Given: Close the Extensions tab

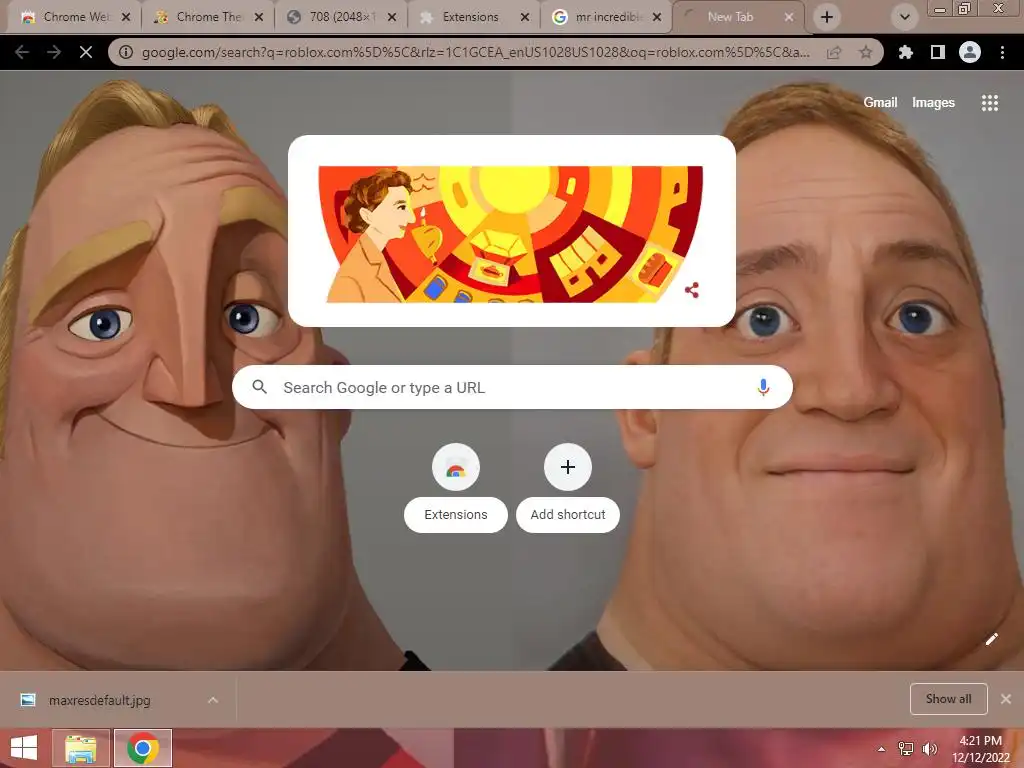Looking at the screenshot, I should pyautogui.click(x=525, y=17).
